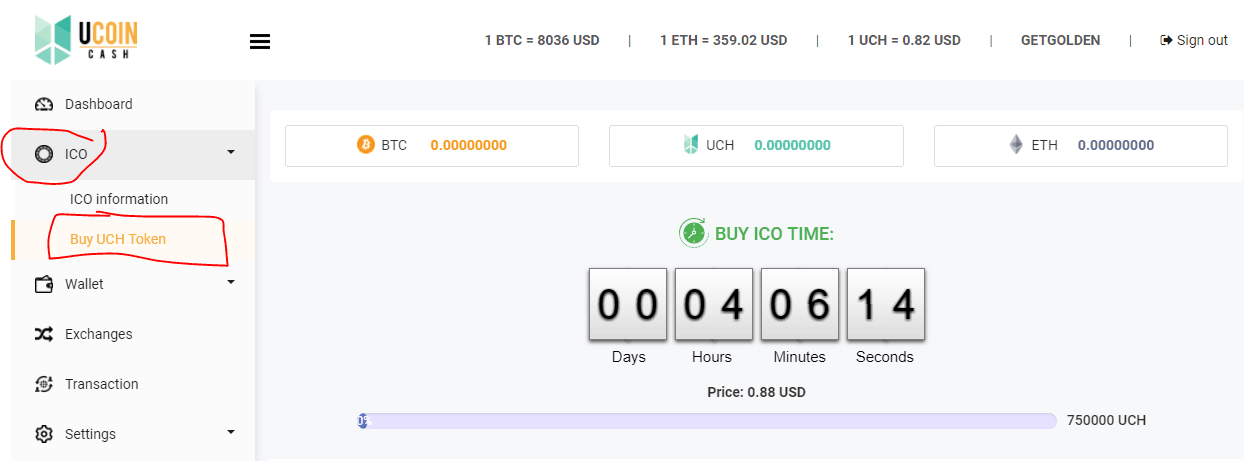Expand the Settings submenu arrow
This screenshot has height=461, width=1244.
tap(231, 433)
